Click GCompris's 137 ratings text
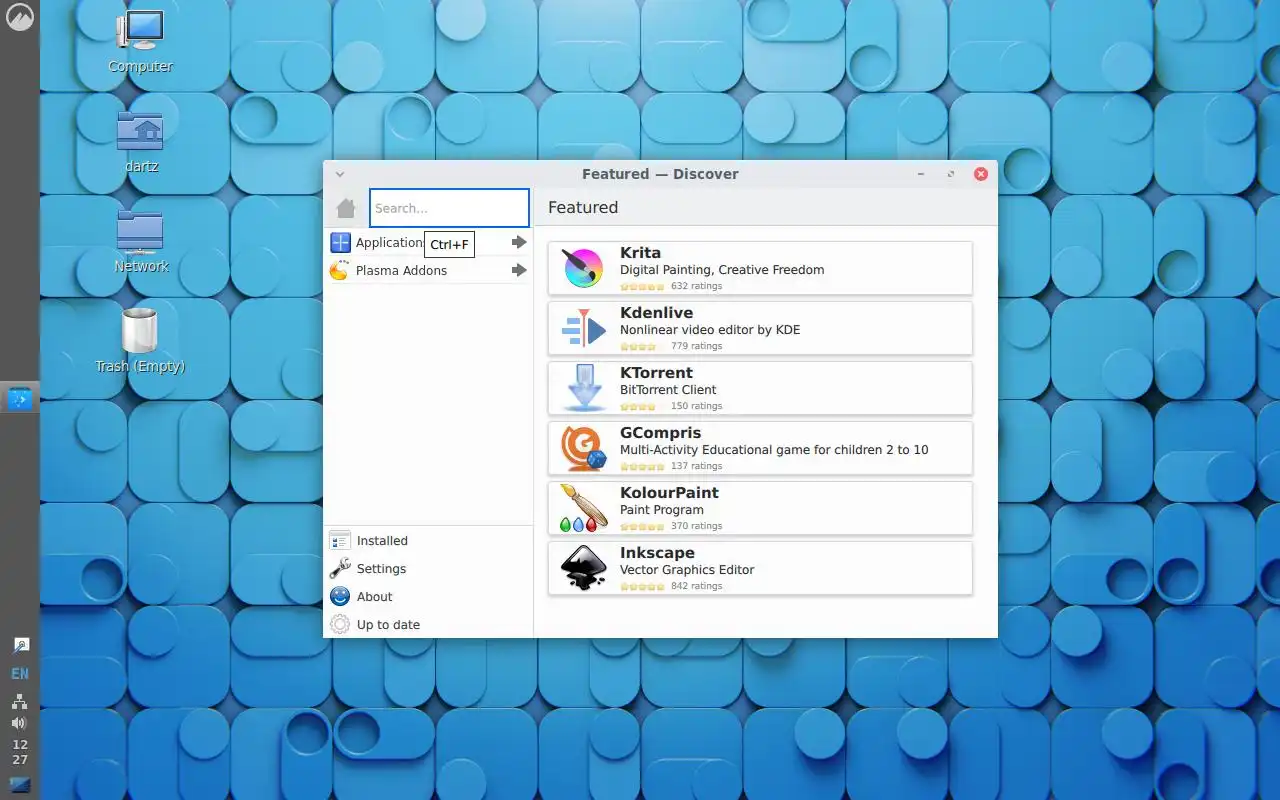 (696, 466)
